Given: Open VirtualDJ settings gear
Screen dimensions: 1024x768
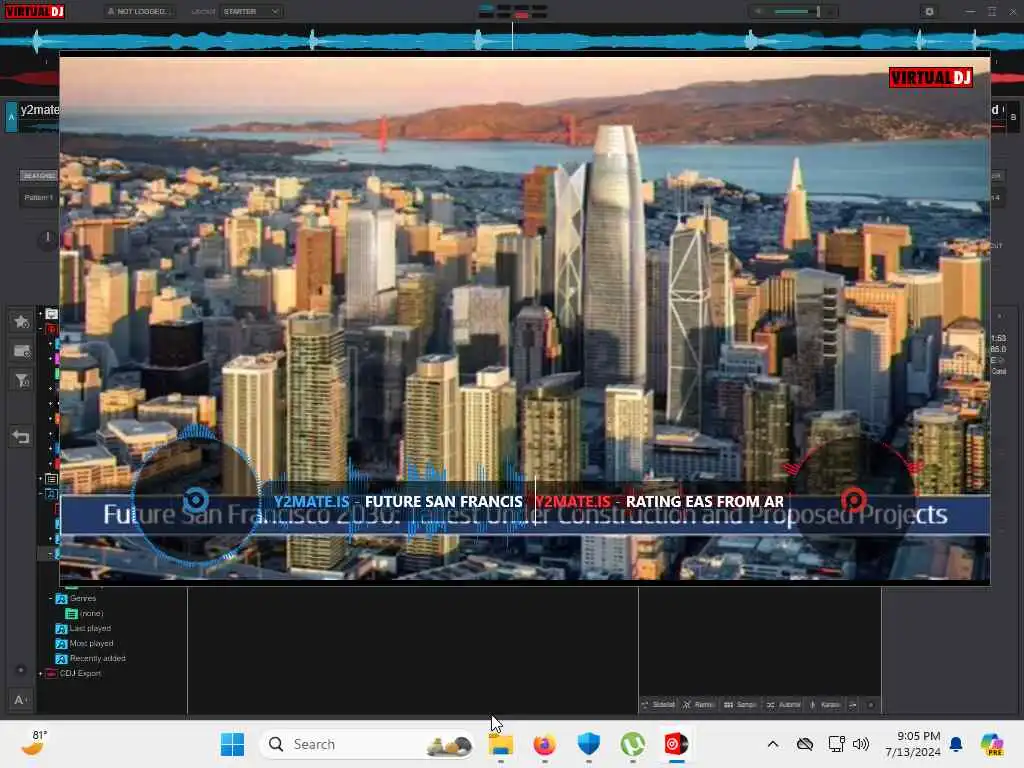Looking at the screenshot, I should pyautogui.click(x=929, y=11).
